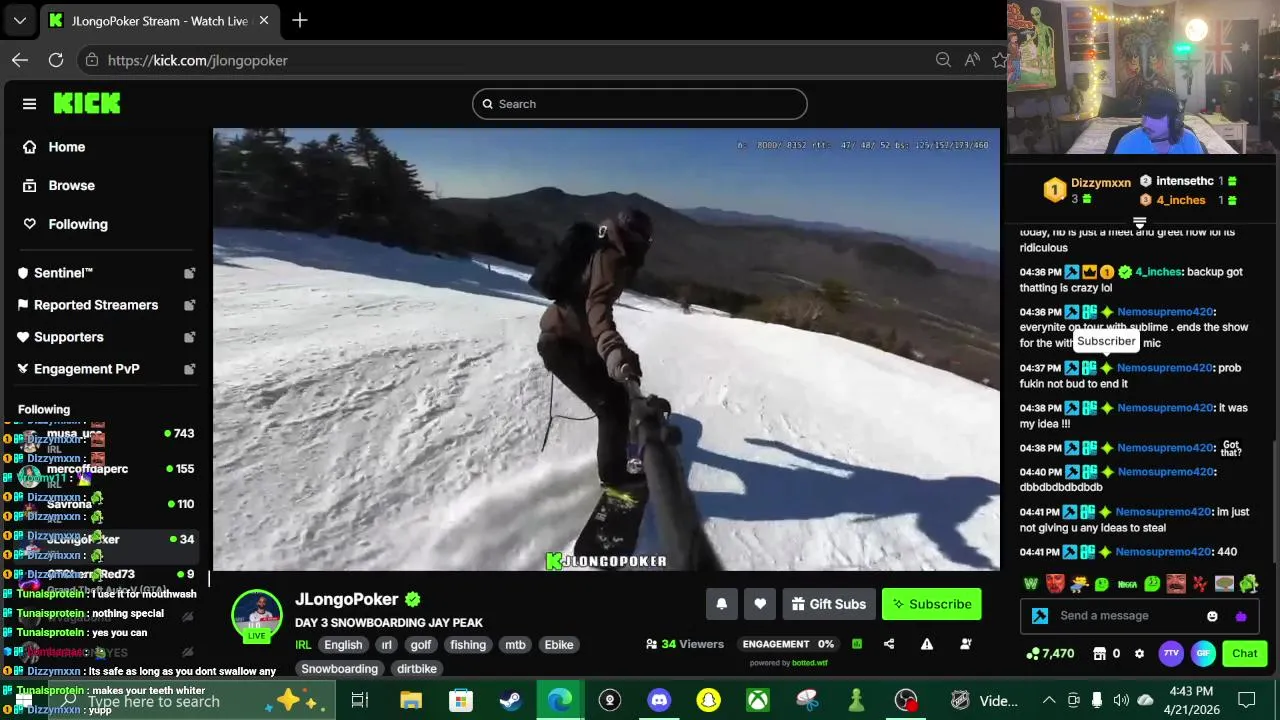This screenshot has height=720, width=1280.
Task: Select the mtb tag
Action: click(x=515, y=645)
